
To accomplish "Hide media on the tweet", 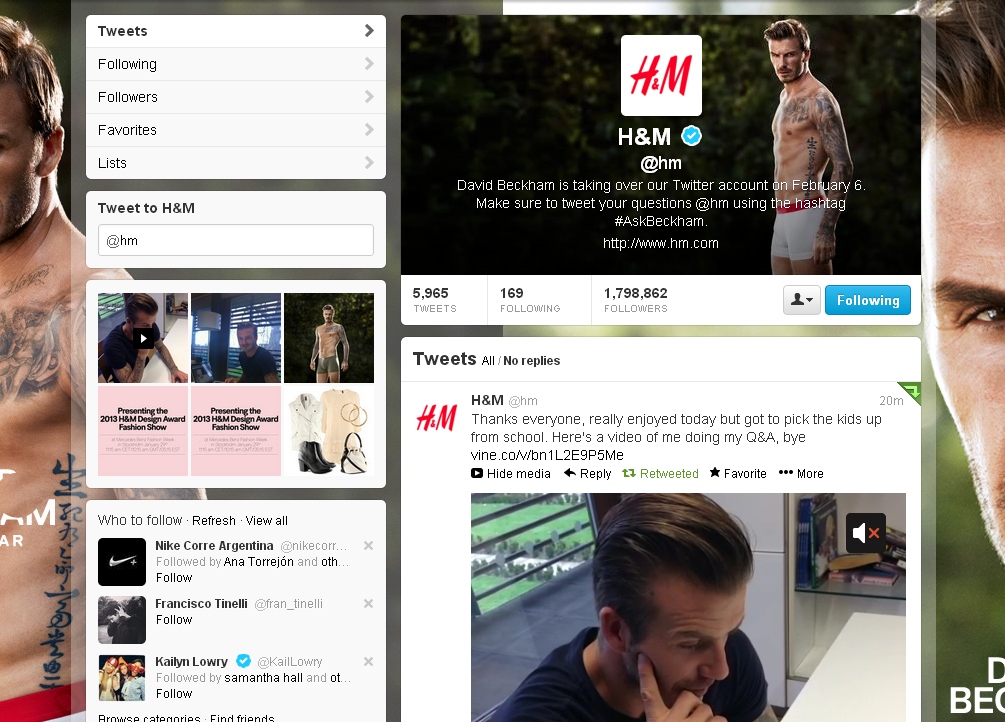I will pos(511,474).
